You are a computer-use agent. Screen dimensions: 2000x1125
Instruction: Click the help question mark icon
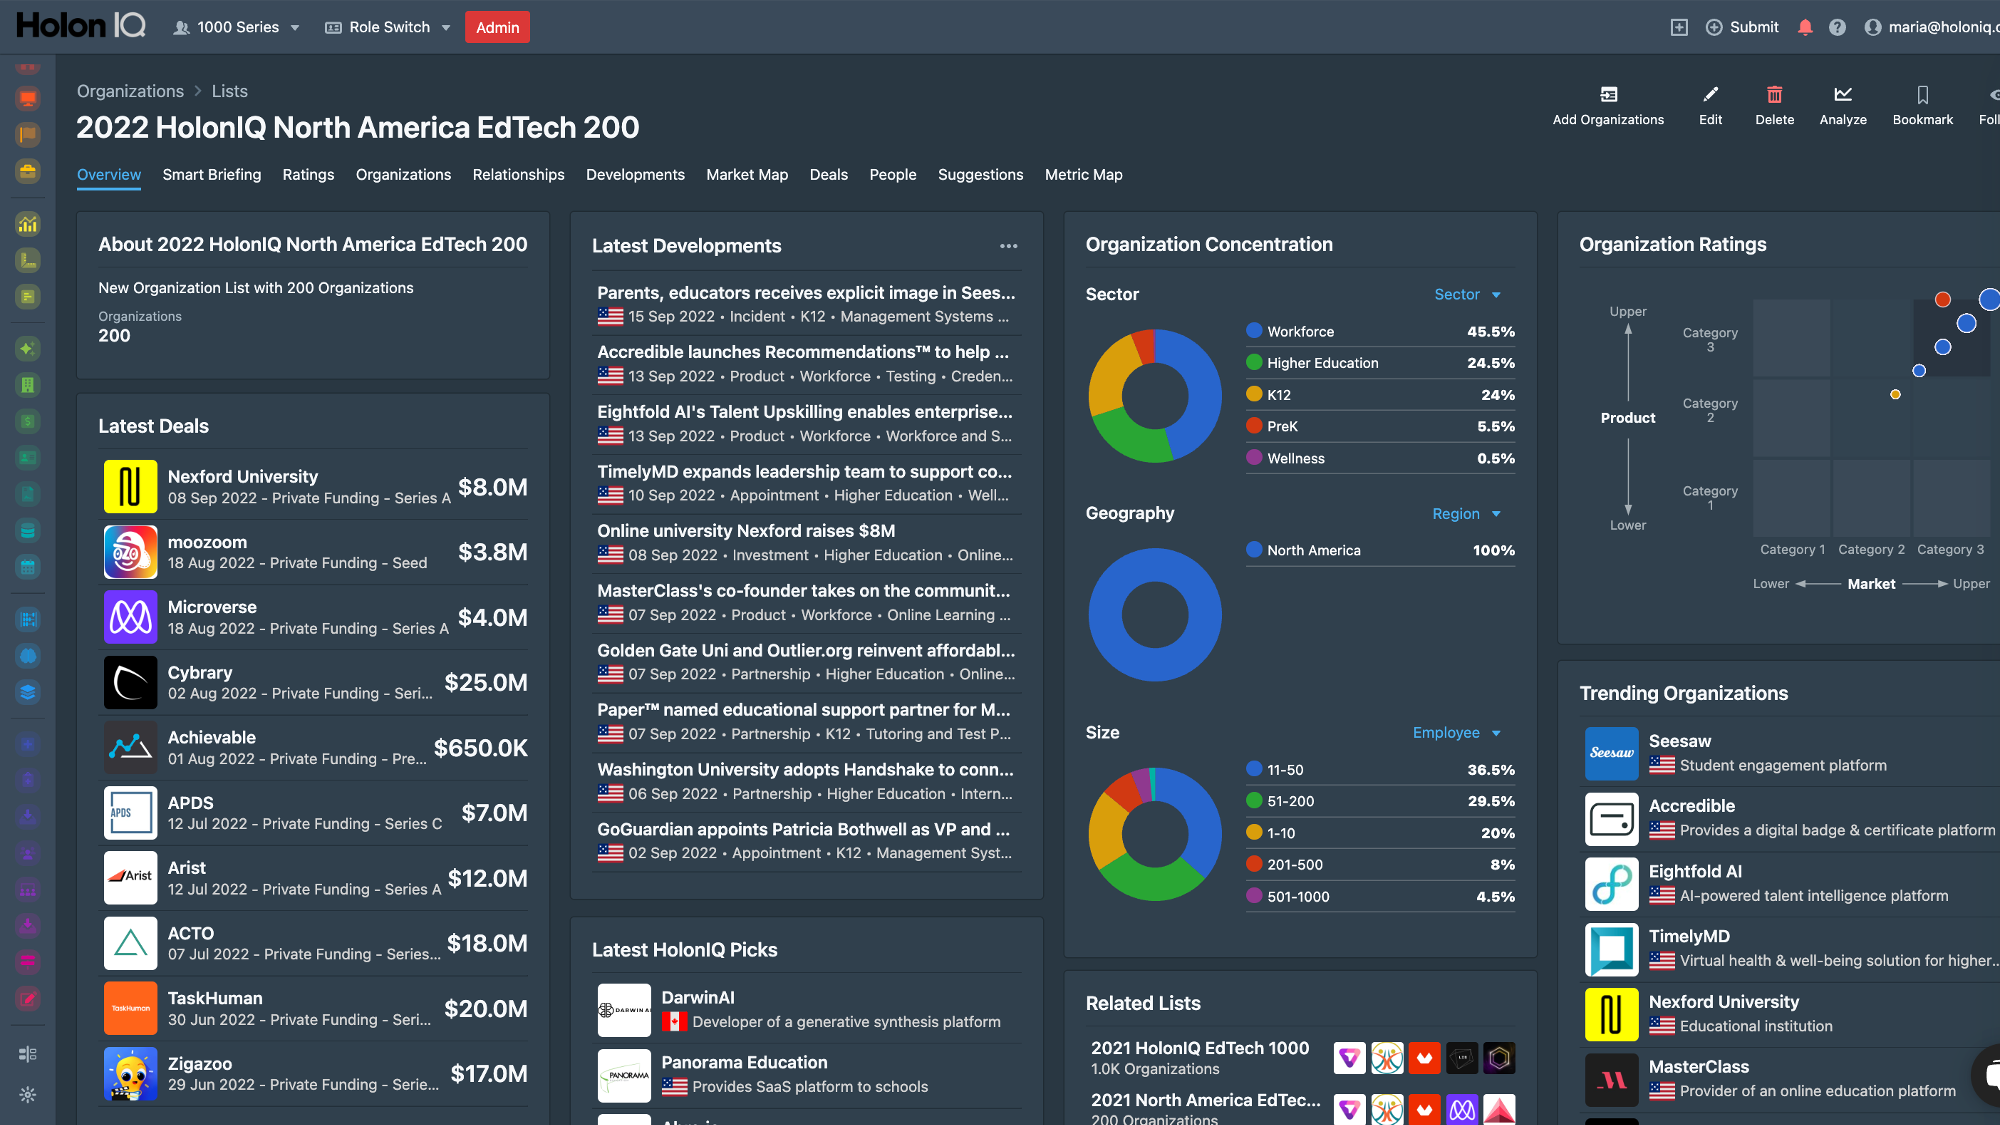click(x=1837, y=27)
